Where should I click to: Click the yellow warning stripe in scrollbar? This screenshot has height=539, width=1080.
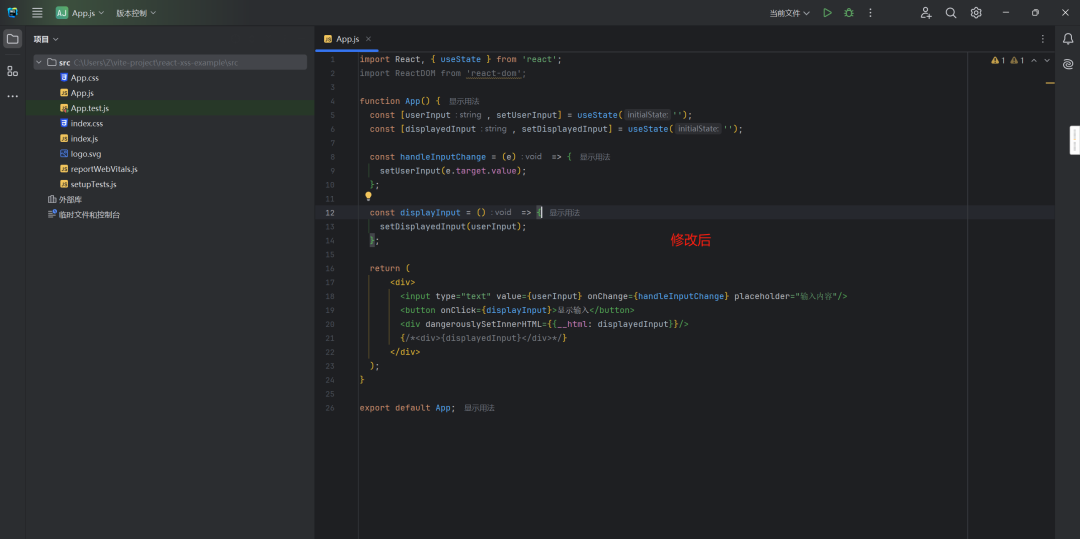1050,83
